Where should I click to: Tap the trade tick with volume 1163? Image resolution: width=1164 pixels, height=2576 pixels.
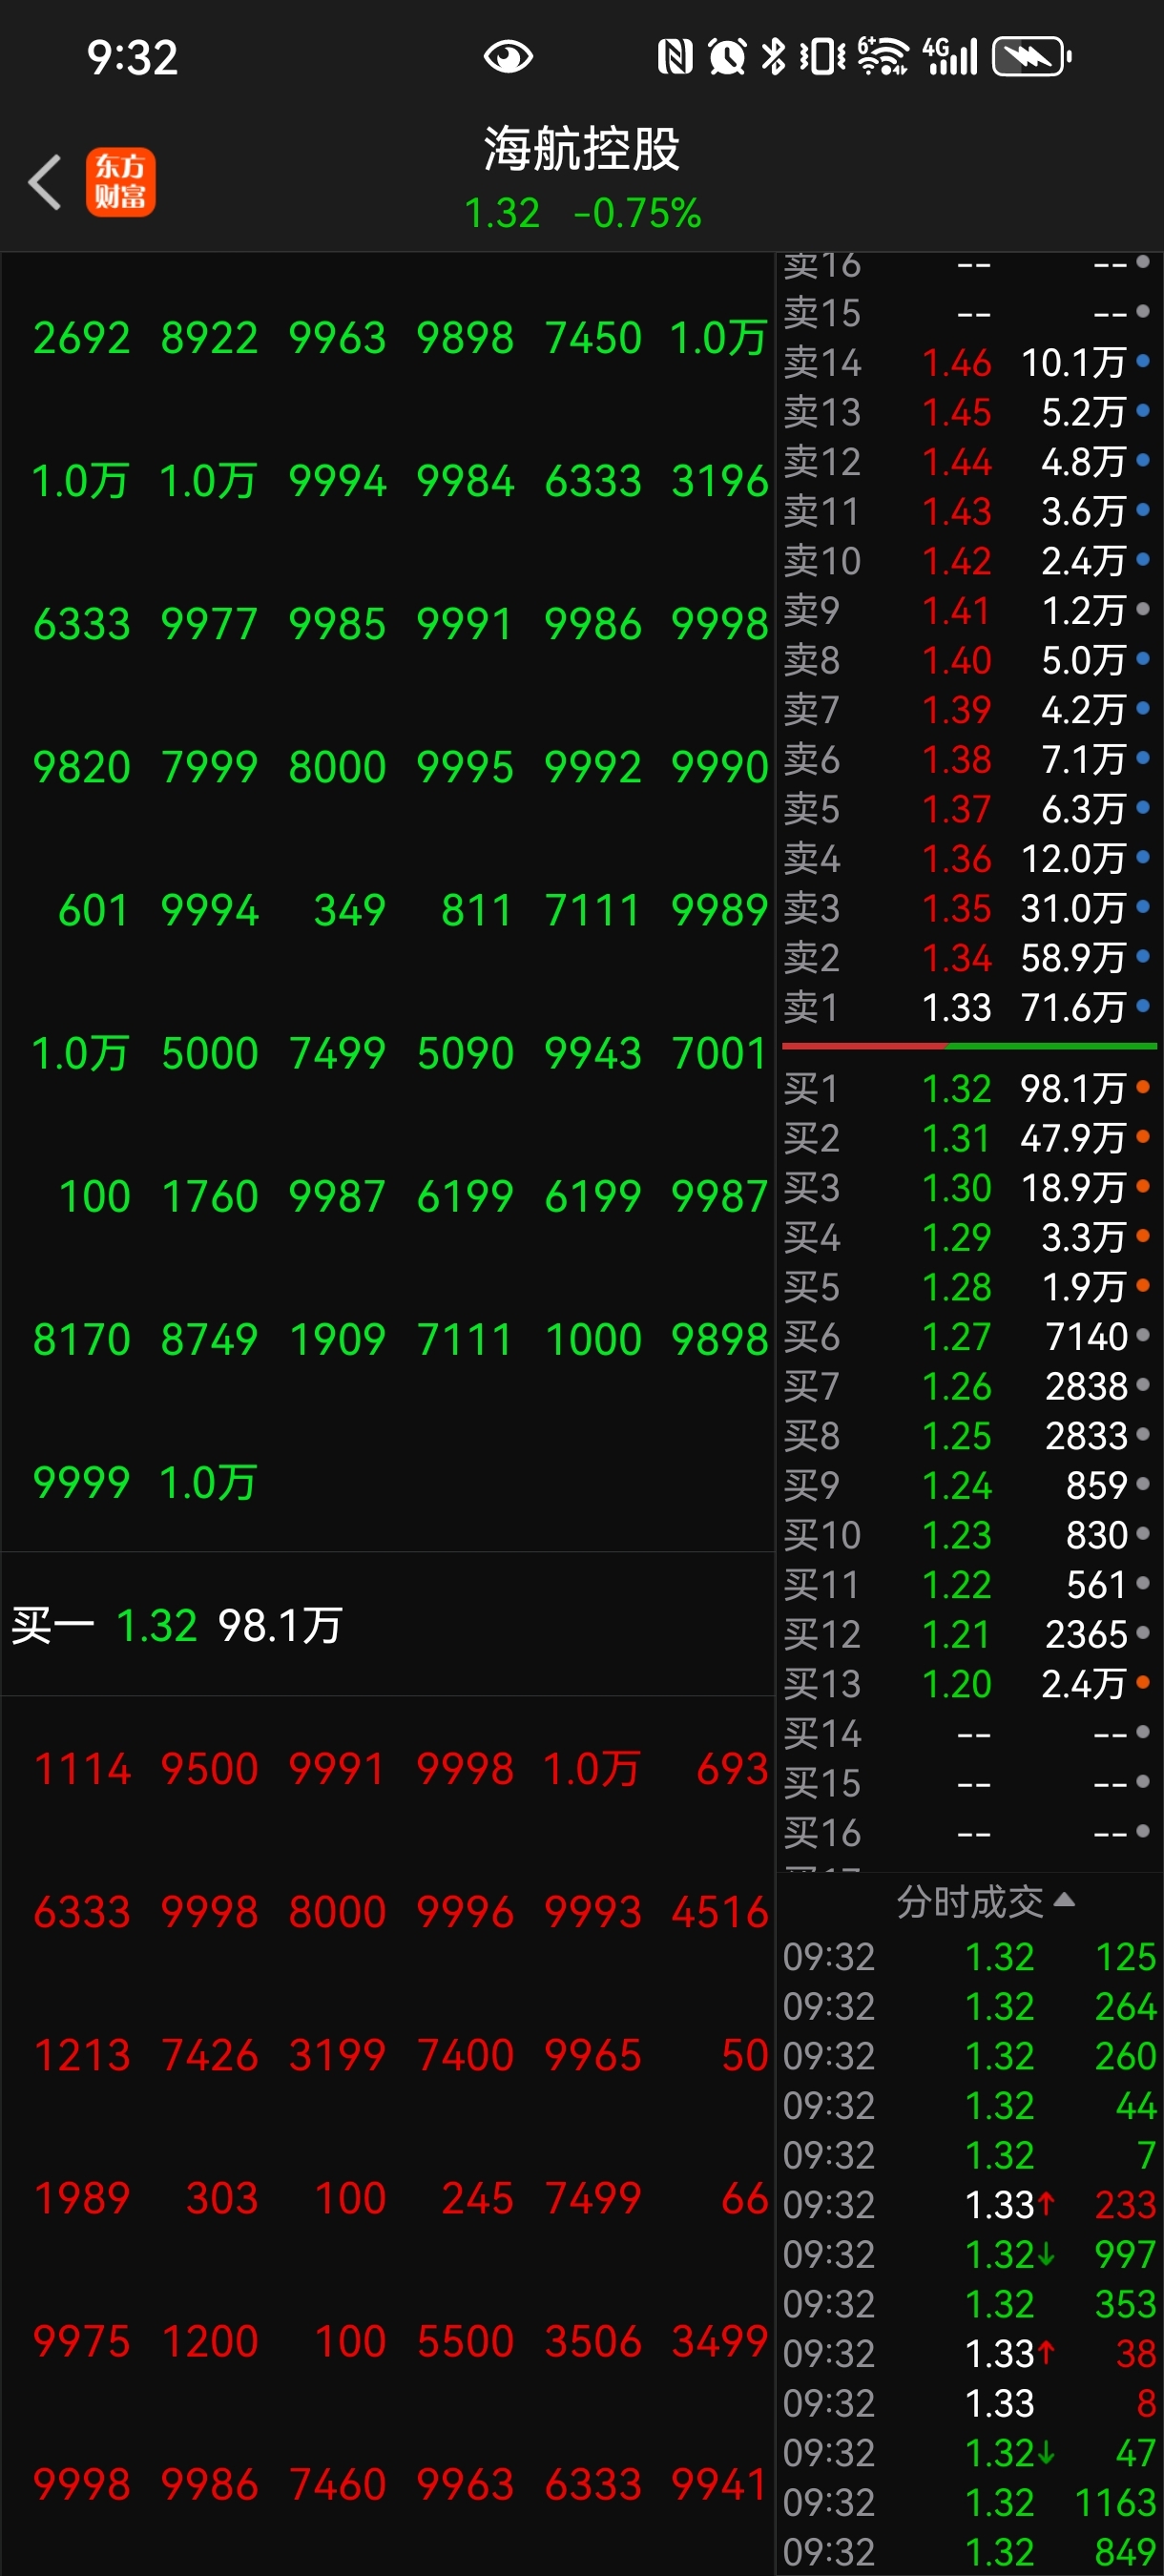click(x=969, y=2502)
